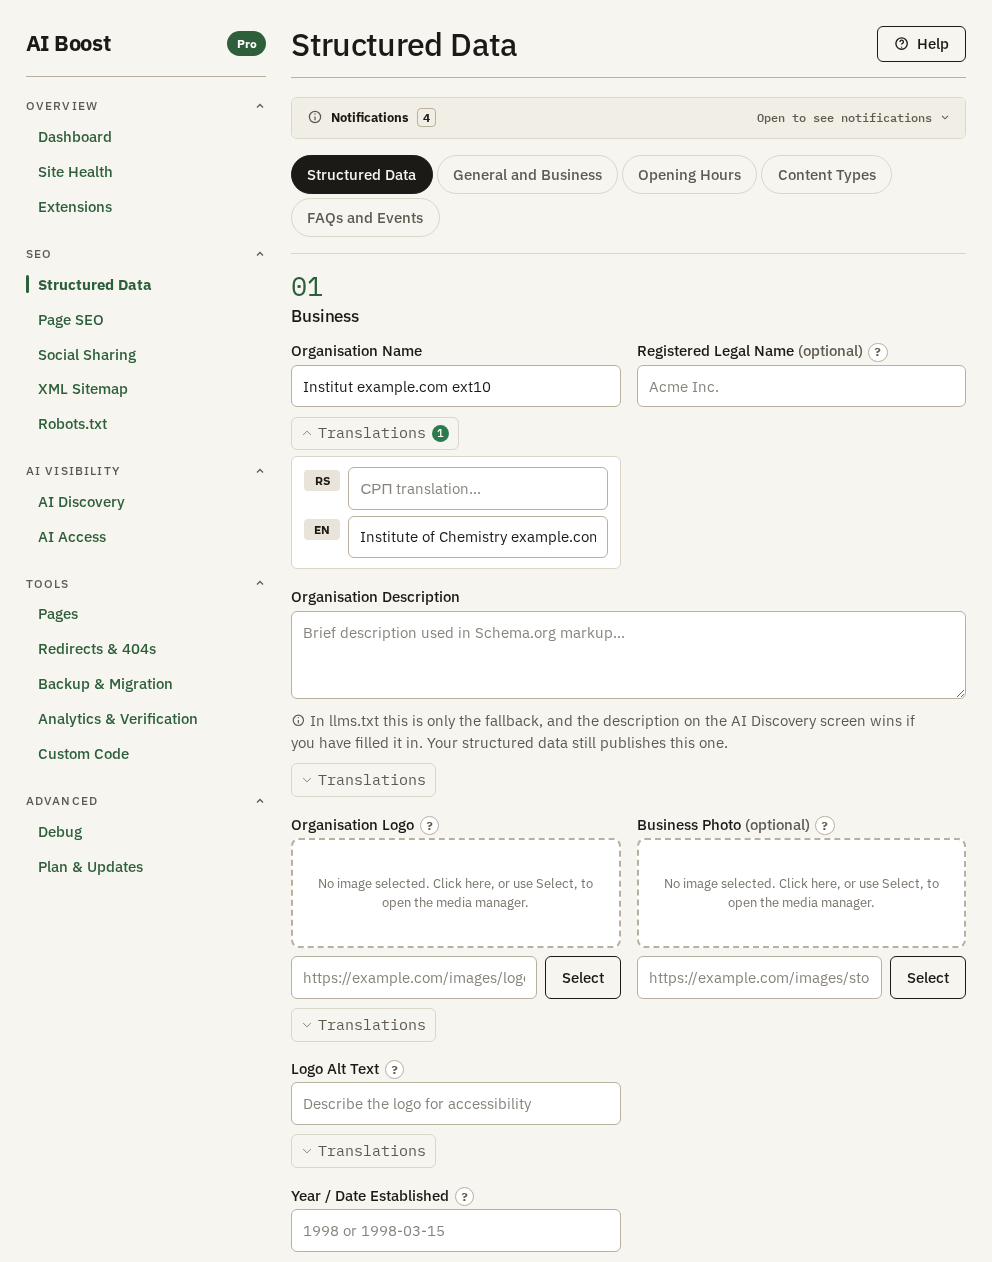Collapse the Advanced sidebar section
The height and width of the screenshot is (1262, 992).
tap(260, 801)
